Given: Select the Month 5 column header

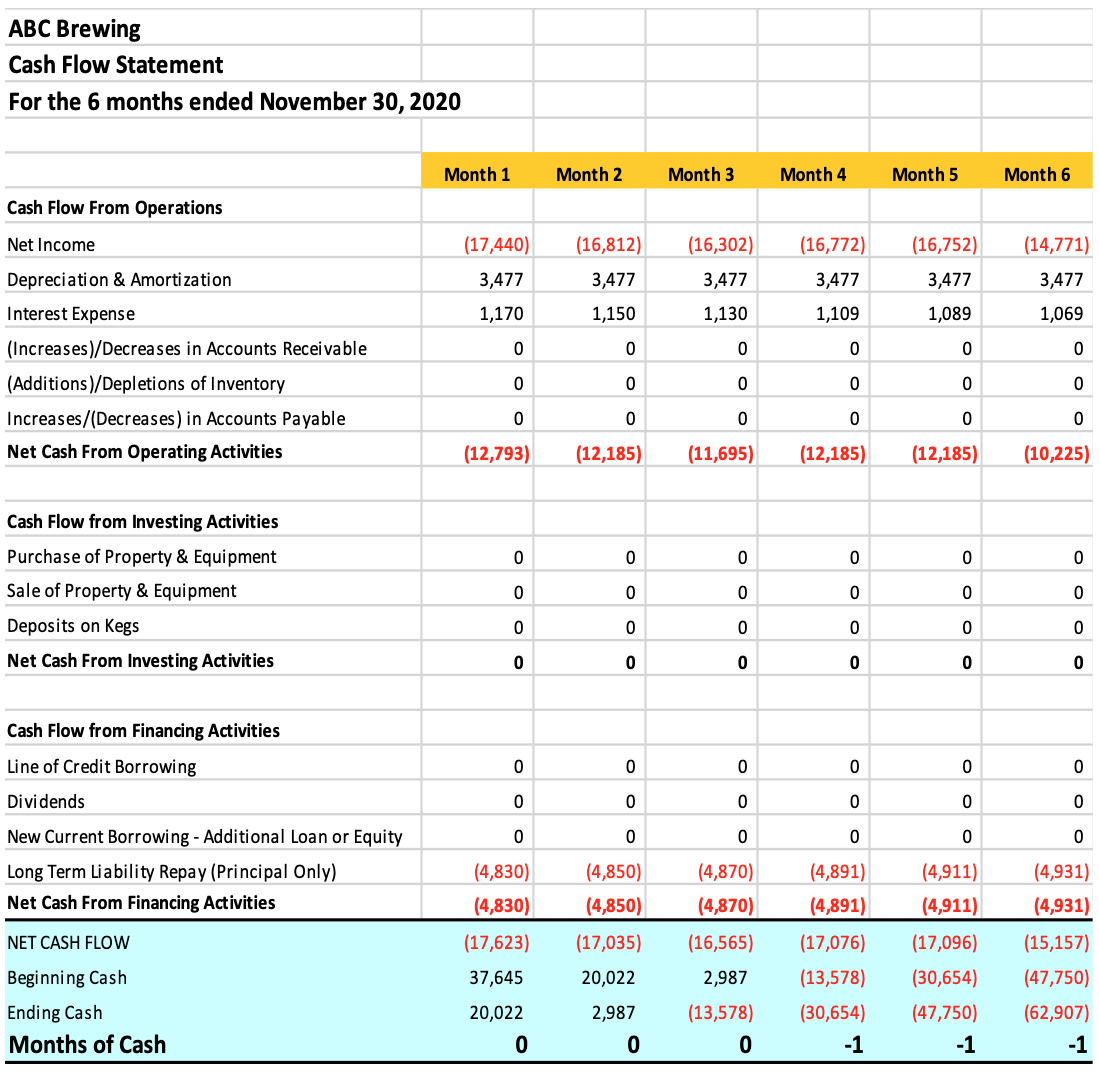Looking at the screenshot, I should (x=925, y=172).
